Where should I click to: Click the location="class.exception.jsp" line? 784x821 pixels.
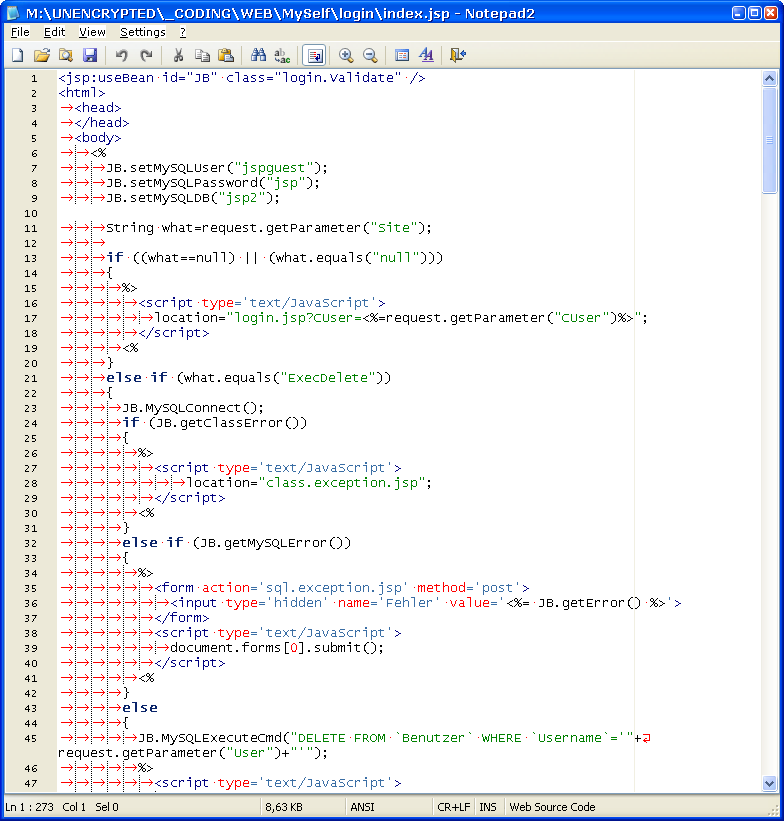(309, 483)
